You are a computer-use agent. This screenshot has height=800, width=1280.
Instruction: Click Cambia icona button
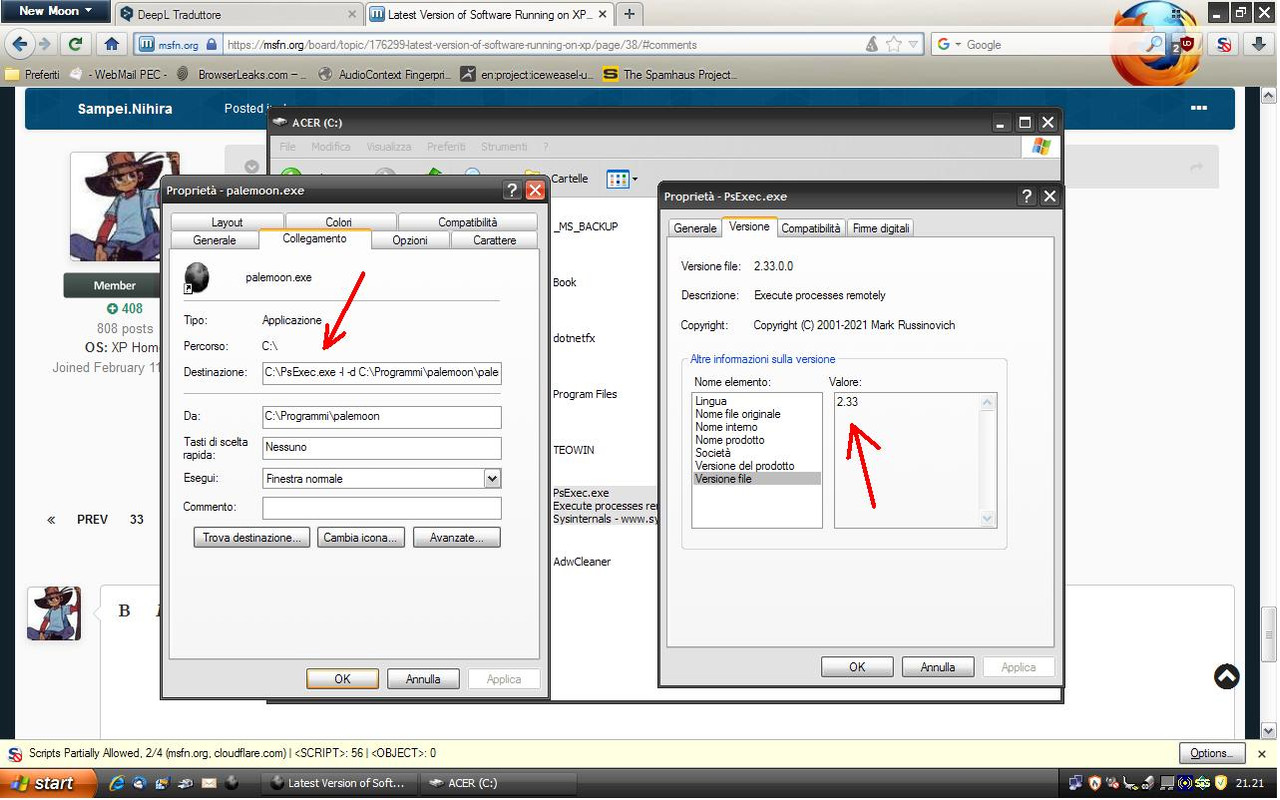tap(361, 538)
